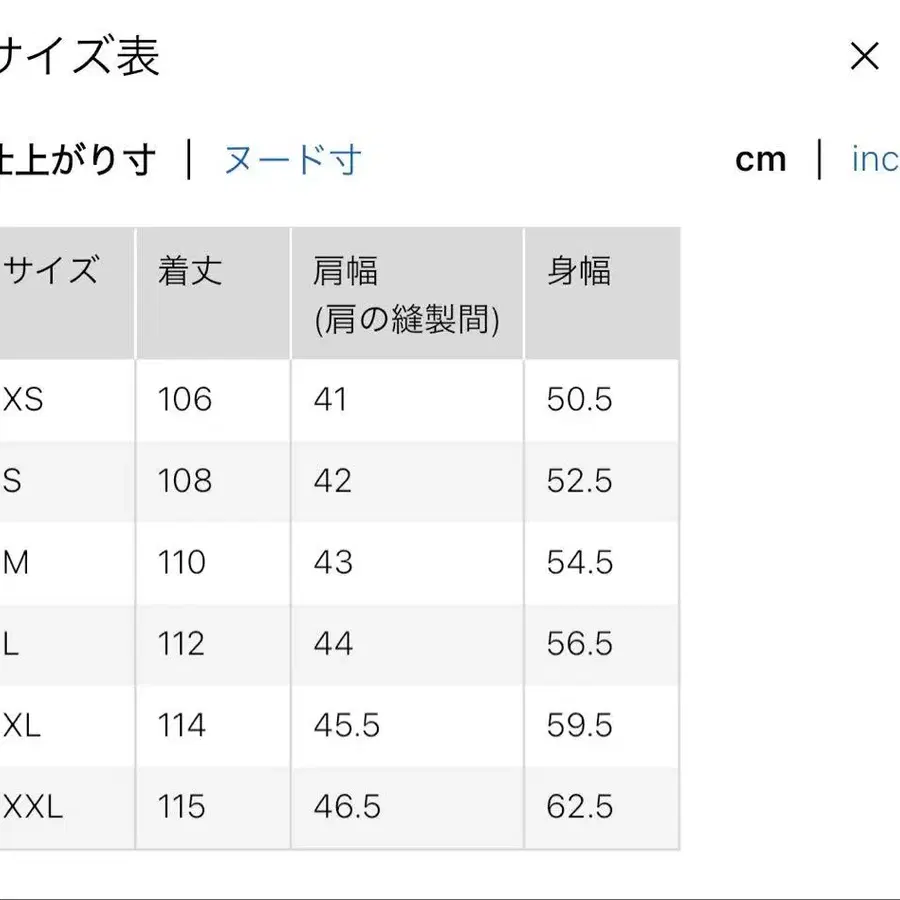Screen dimensions: 900x900
Task: Select the cm unit option
Action: pos(762,159)
